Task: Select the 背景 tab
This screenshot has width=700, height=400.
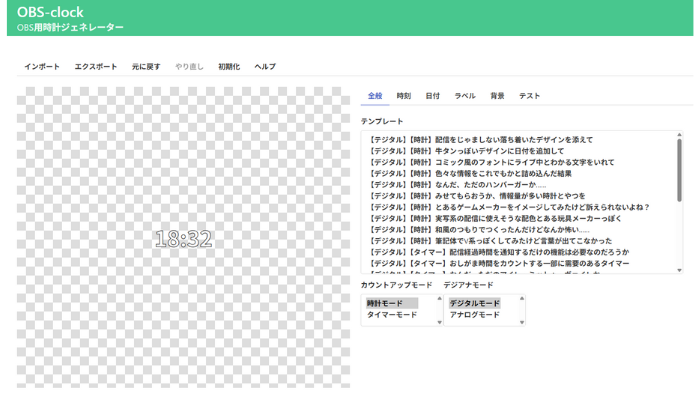Action: [497, 96]
